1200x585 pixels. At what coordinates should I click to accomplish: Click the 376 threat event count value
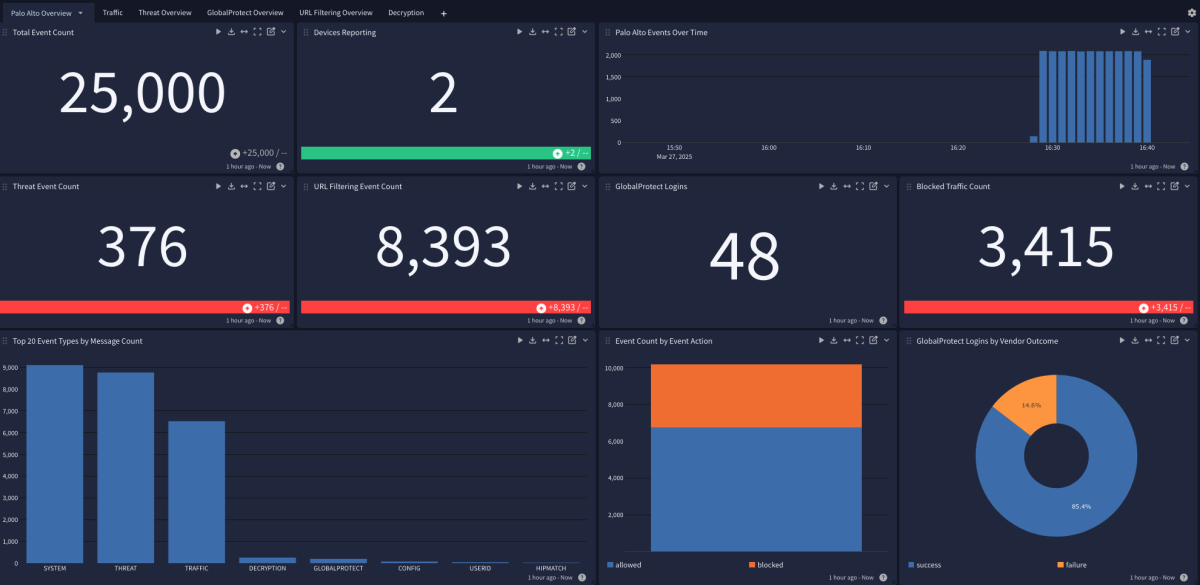coord(142,247)
